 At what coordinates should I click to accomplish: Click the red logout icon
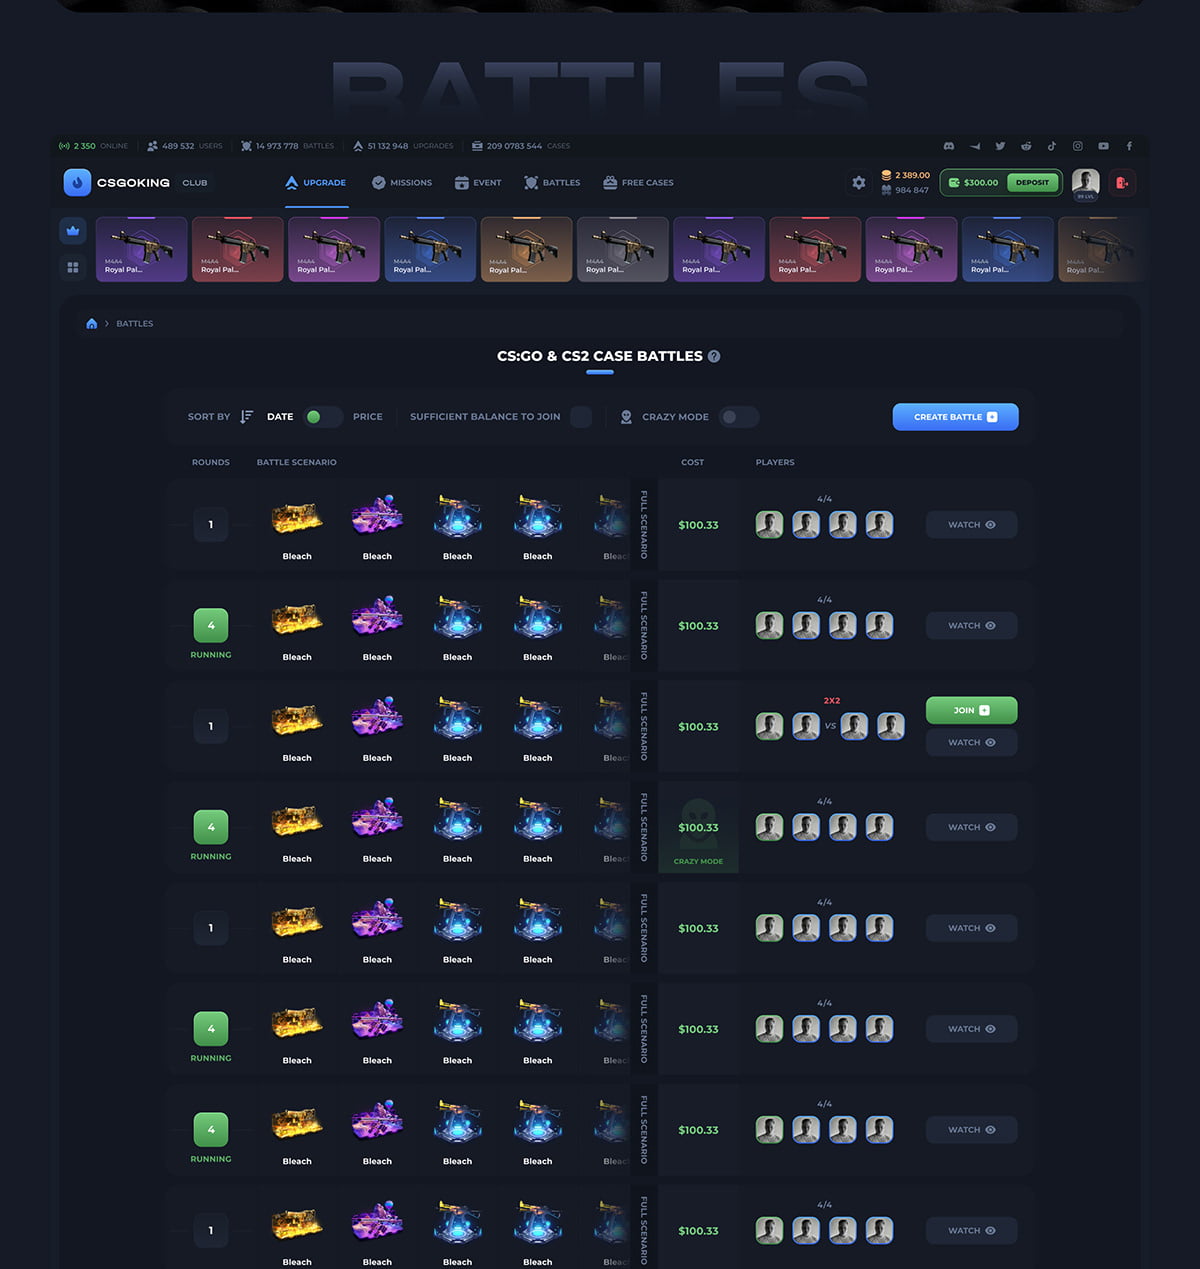(x=1122, y=183)
